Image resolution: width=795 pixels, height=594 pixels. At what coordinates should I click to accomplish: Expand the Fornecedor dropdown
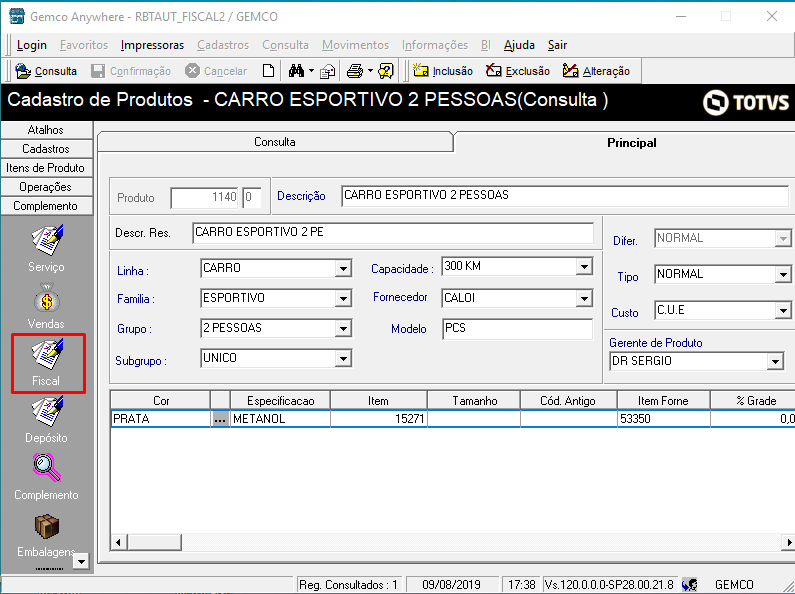click(x=584, y=299)
